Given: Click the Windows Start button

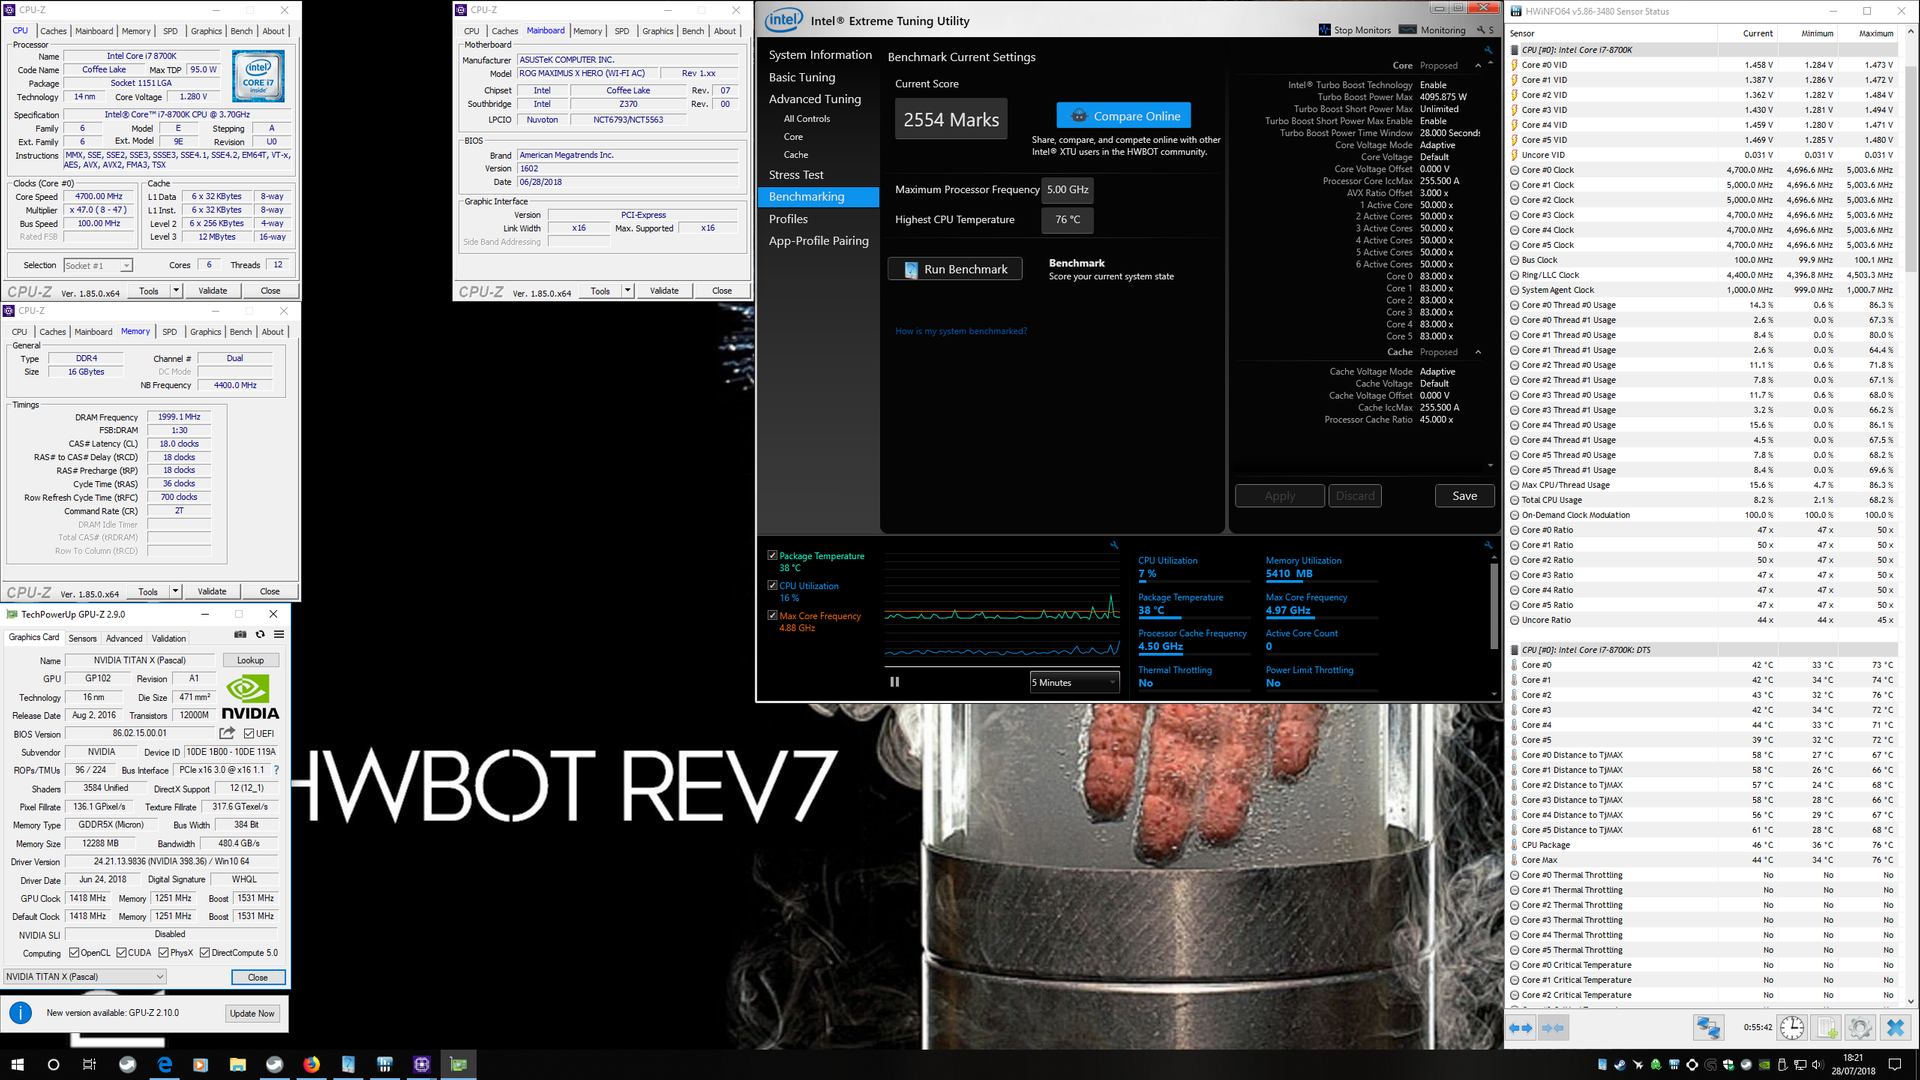Looking at the screenshot, I should 17,1064.
